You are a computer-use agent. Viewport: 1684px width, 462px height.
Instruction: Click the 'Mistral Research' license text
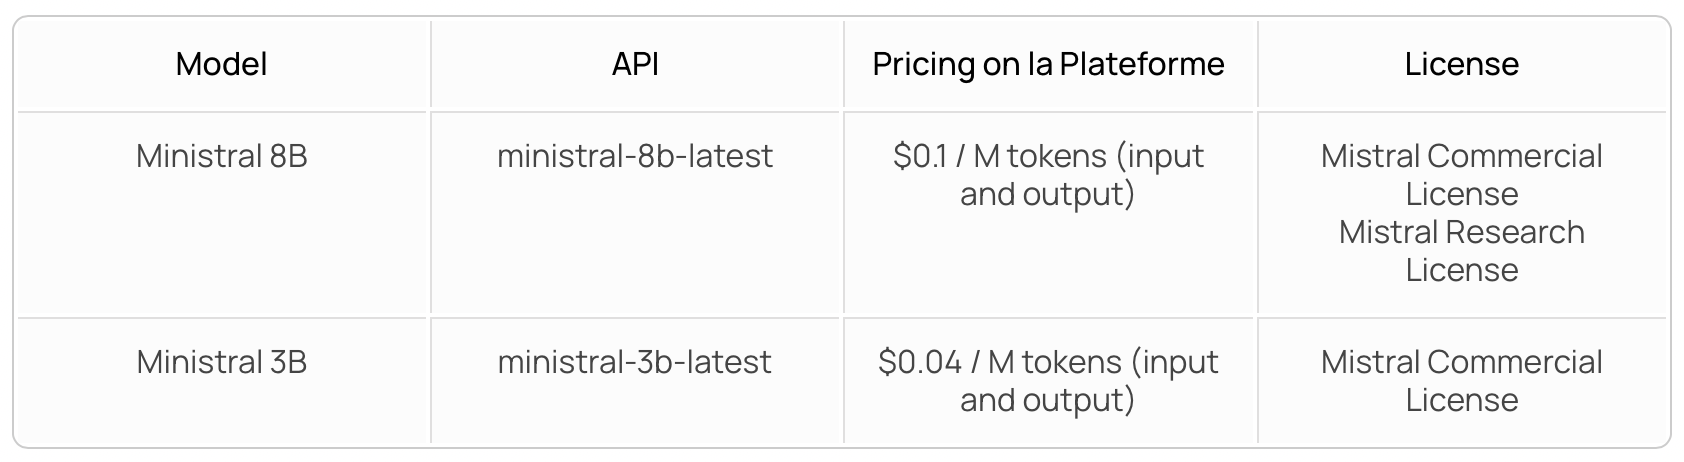pos(1461,232)
